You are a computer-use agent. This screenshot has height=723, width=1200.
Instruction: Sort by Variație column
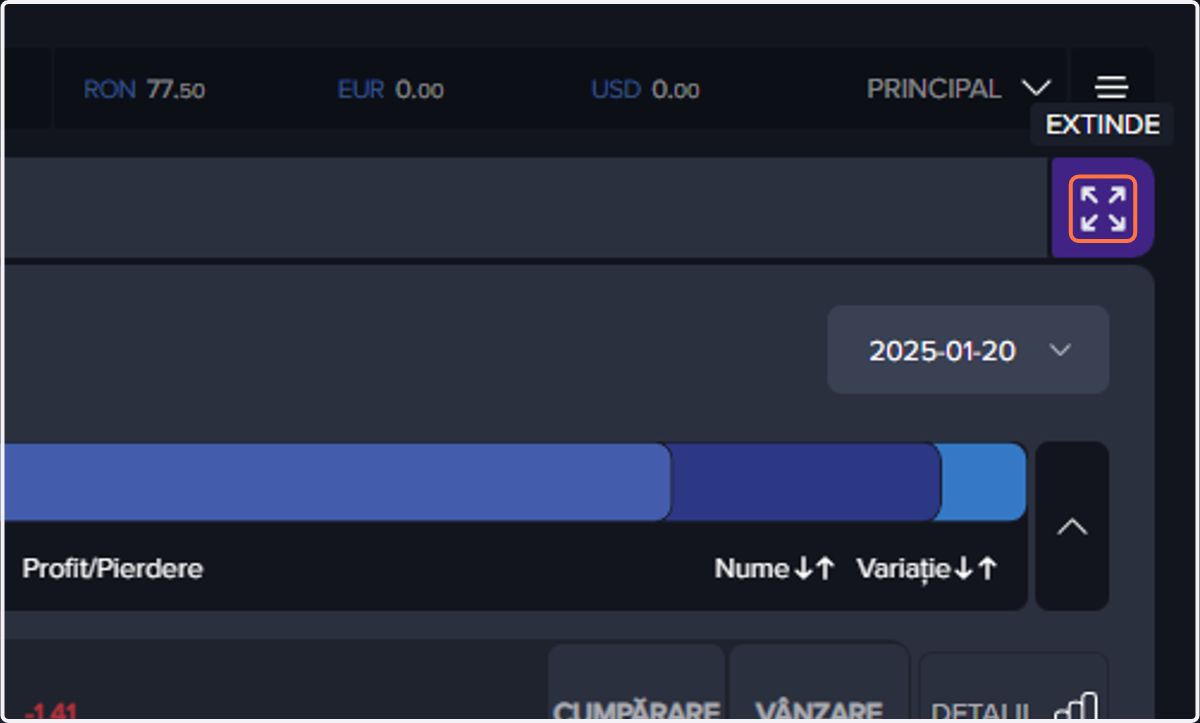coord(927,569)
